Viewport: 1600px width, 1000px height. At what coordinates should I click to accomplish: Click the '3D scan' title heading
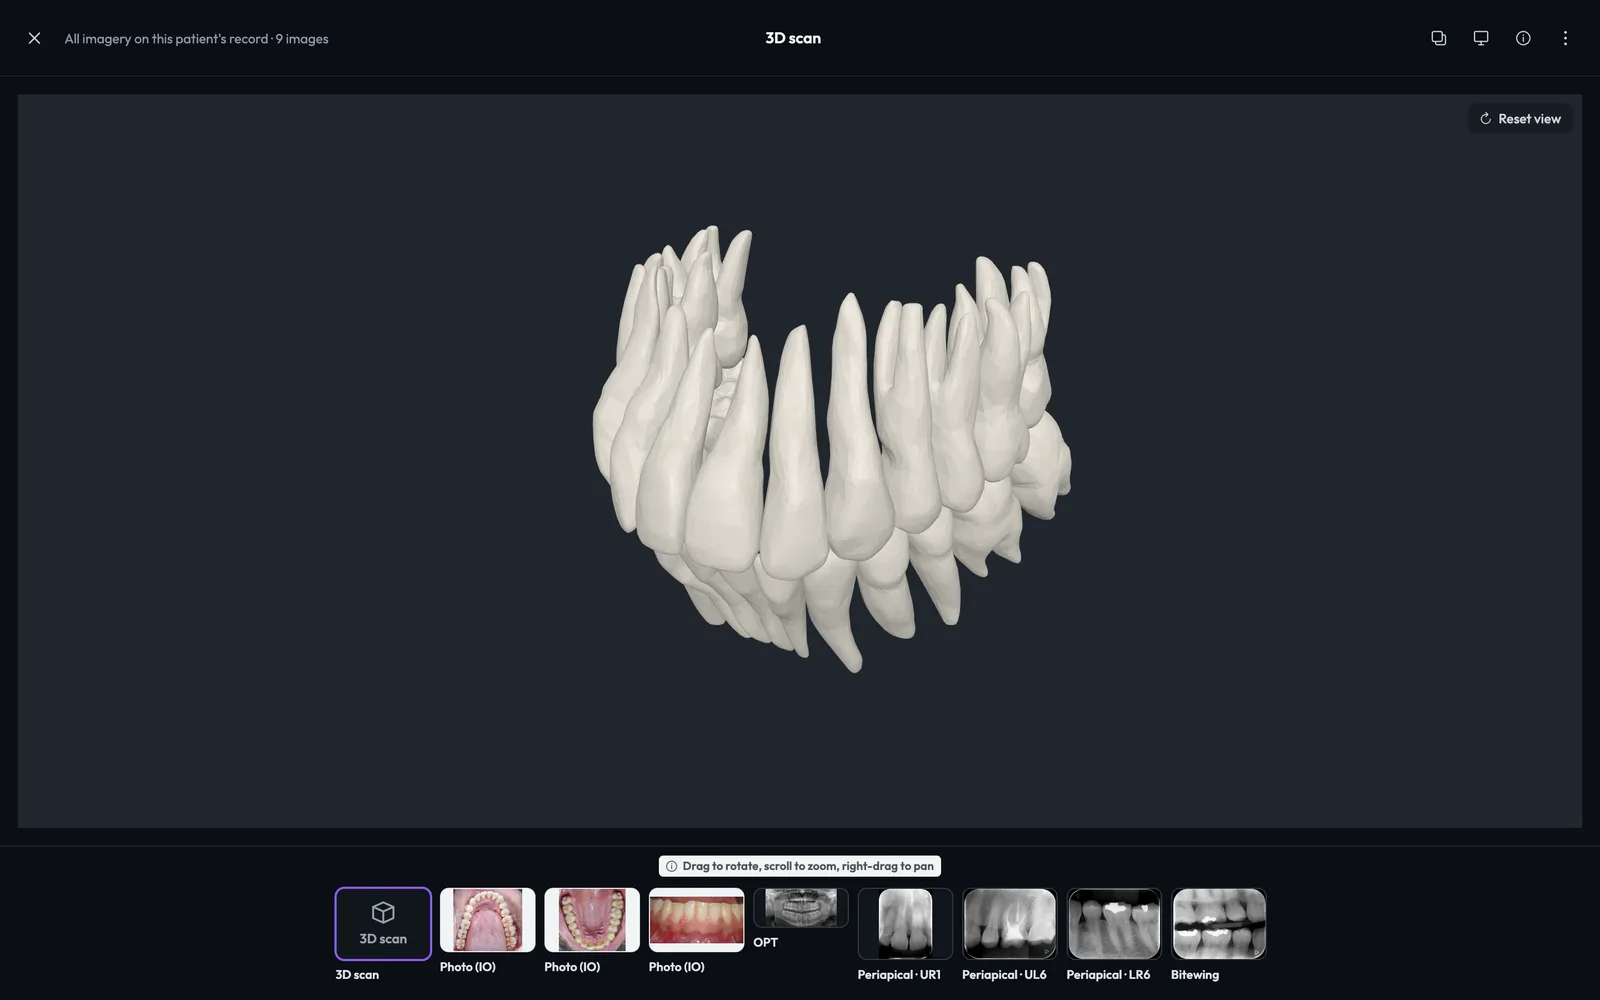793,38
